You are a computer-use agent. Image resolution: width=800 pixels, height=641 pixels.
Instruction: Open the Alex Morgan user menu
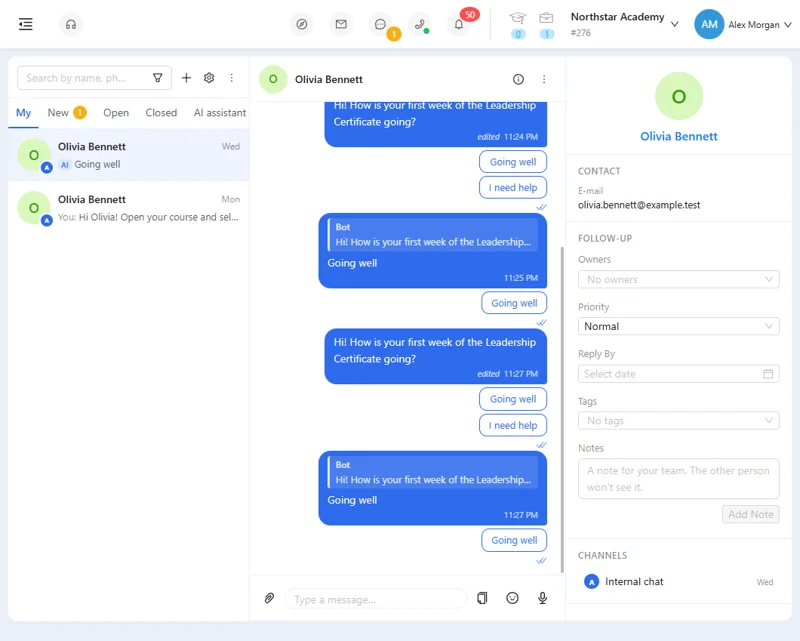(760, 24)
